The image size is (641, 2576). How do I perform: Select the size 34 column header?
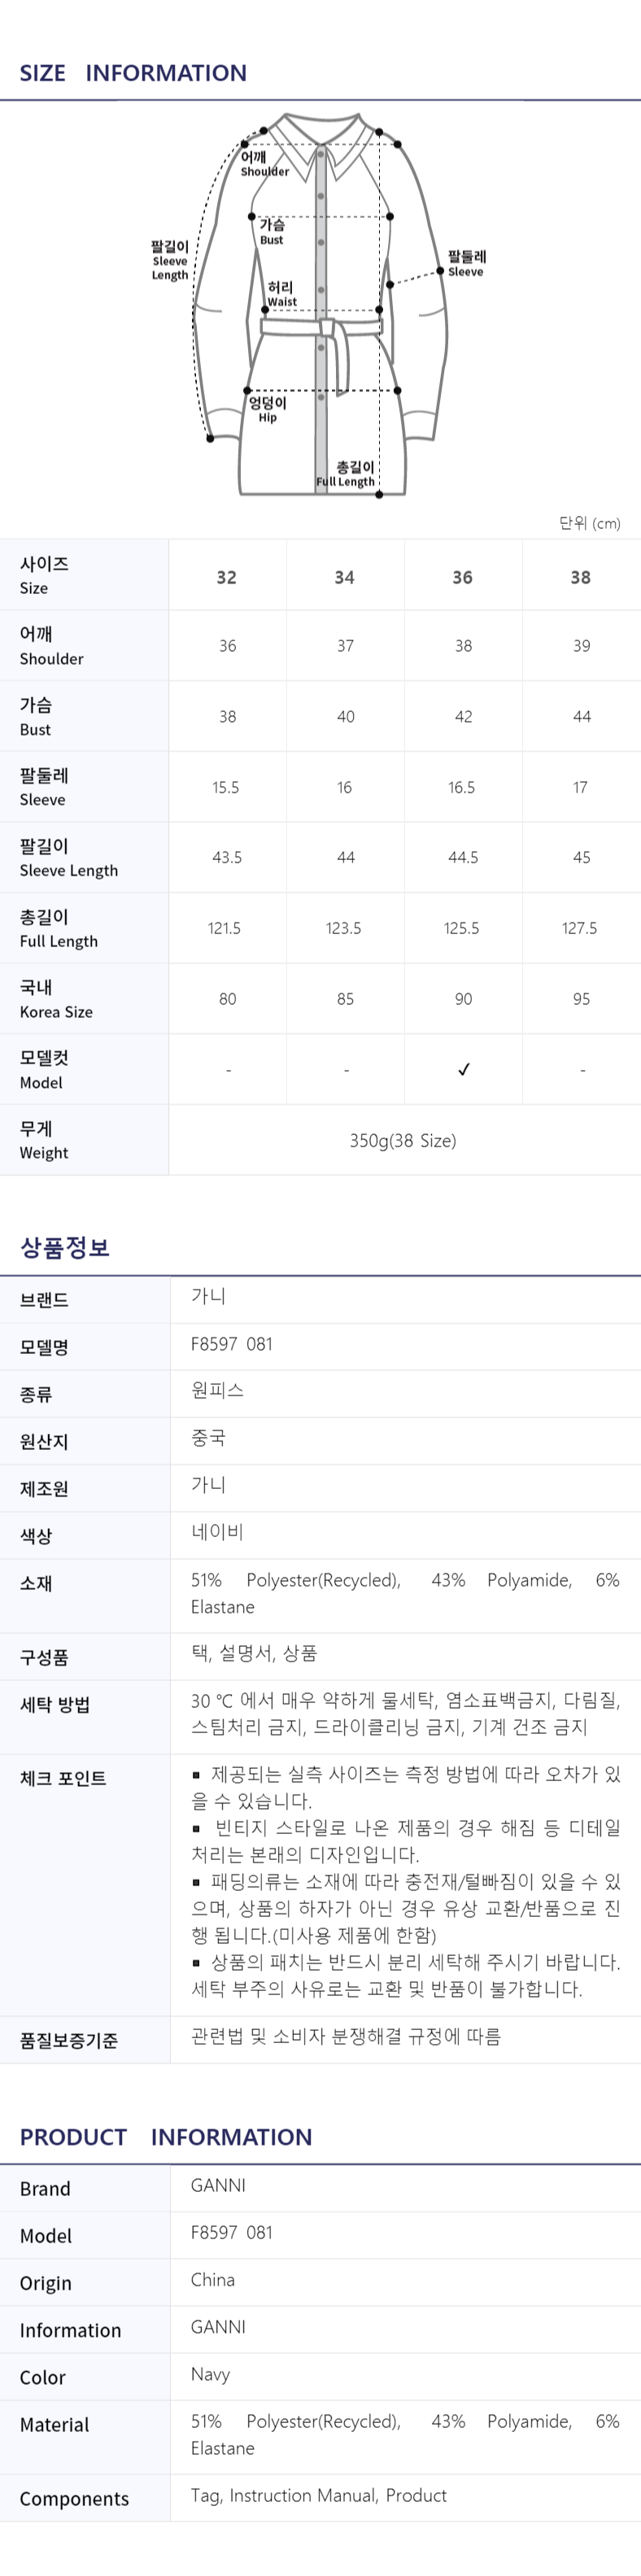click(x=344, y=577)
